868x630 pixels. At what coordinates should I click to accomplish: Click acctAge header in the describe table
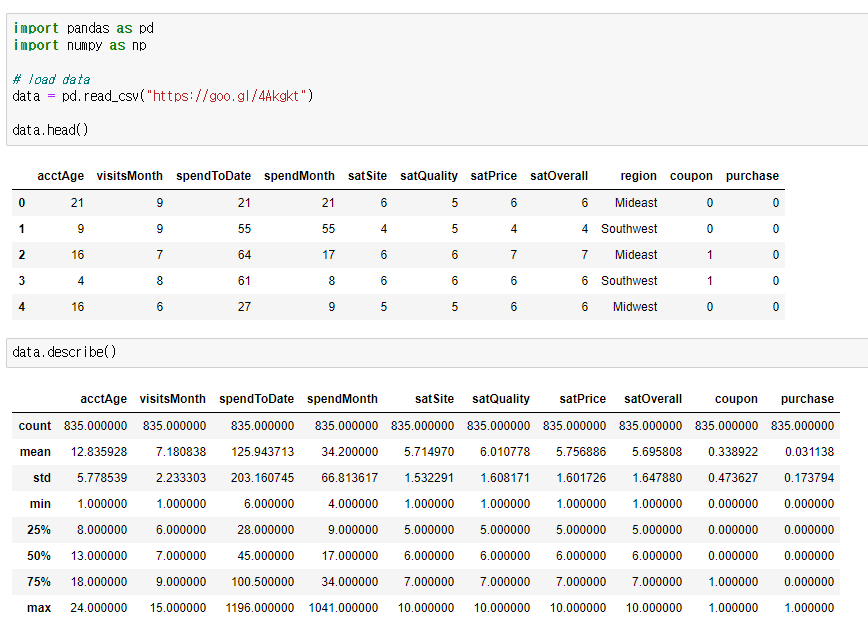point(104,399)
